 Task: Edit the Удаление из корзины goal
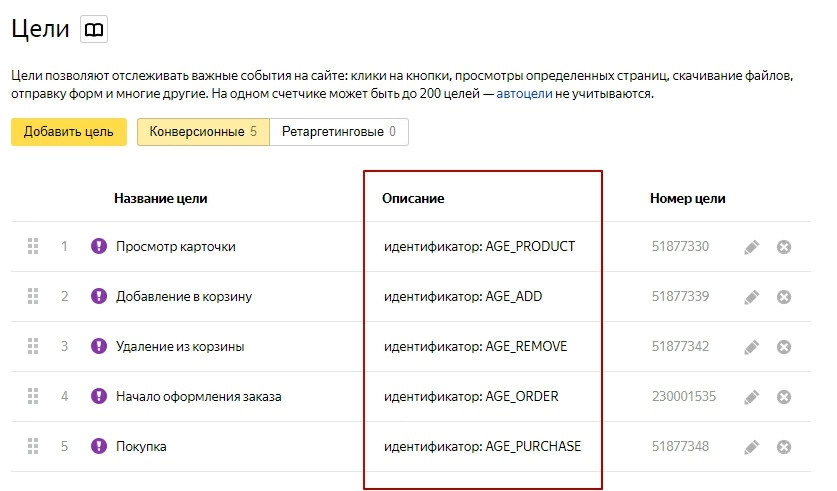[x=752, y=346]
